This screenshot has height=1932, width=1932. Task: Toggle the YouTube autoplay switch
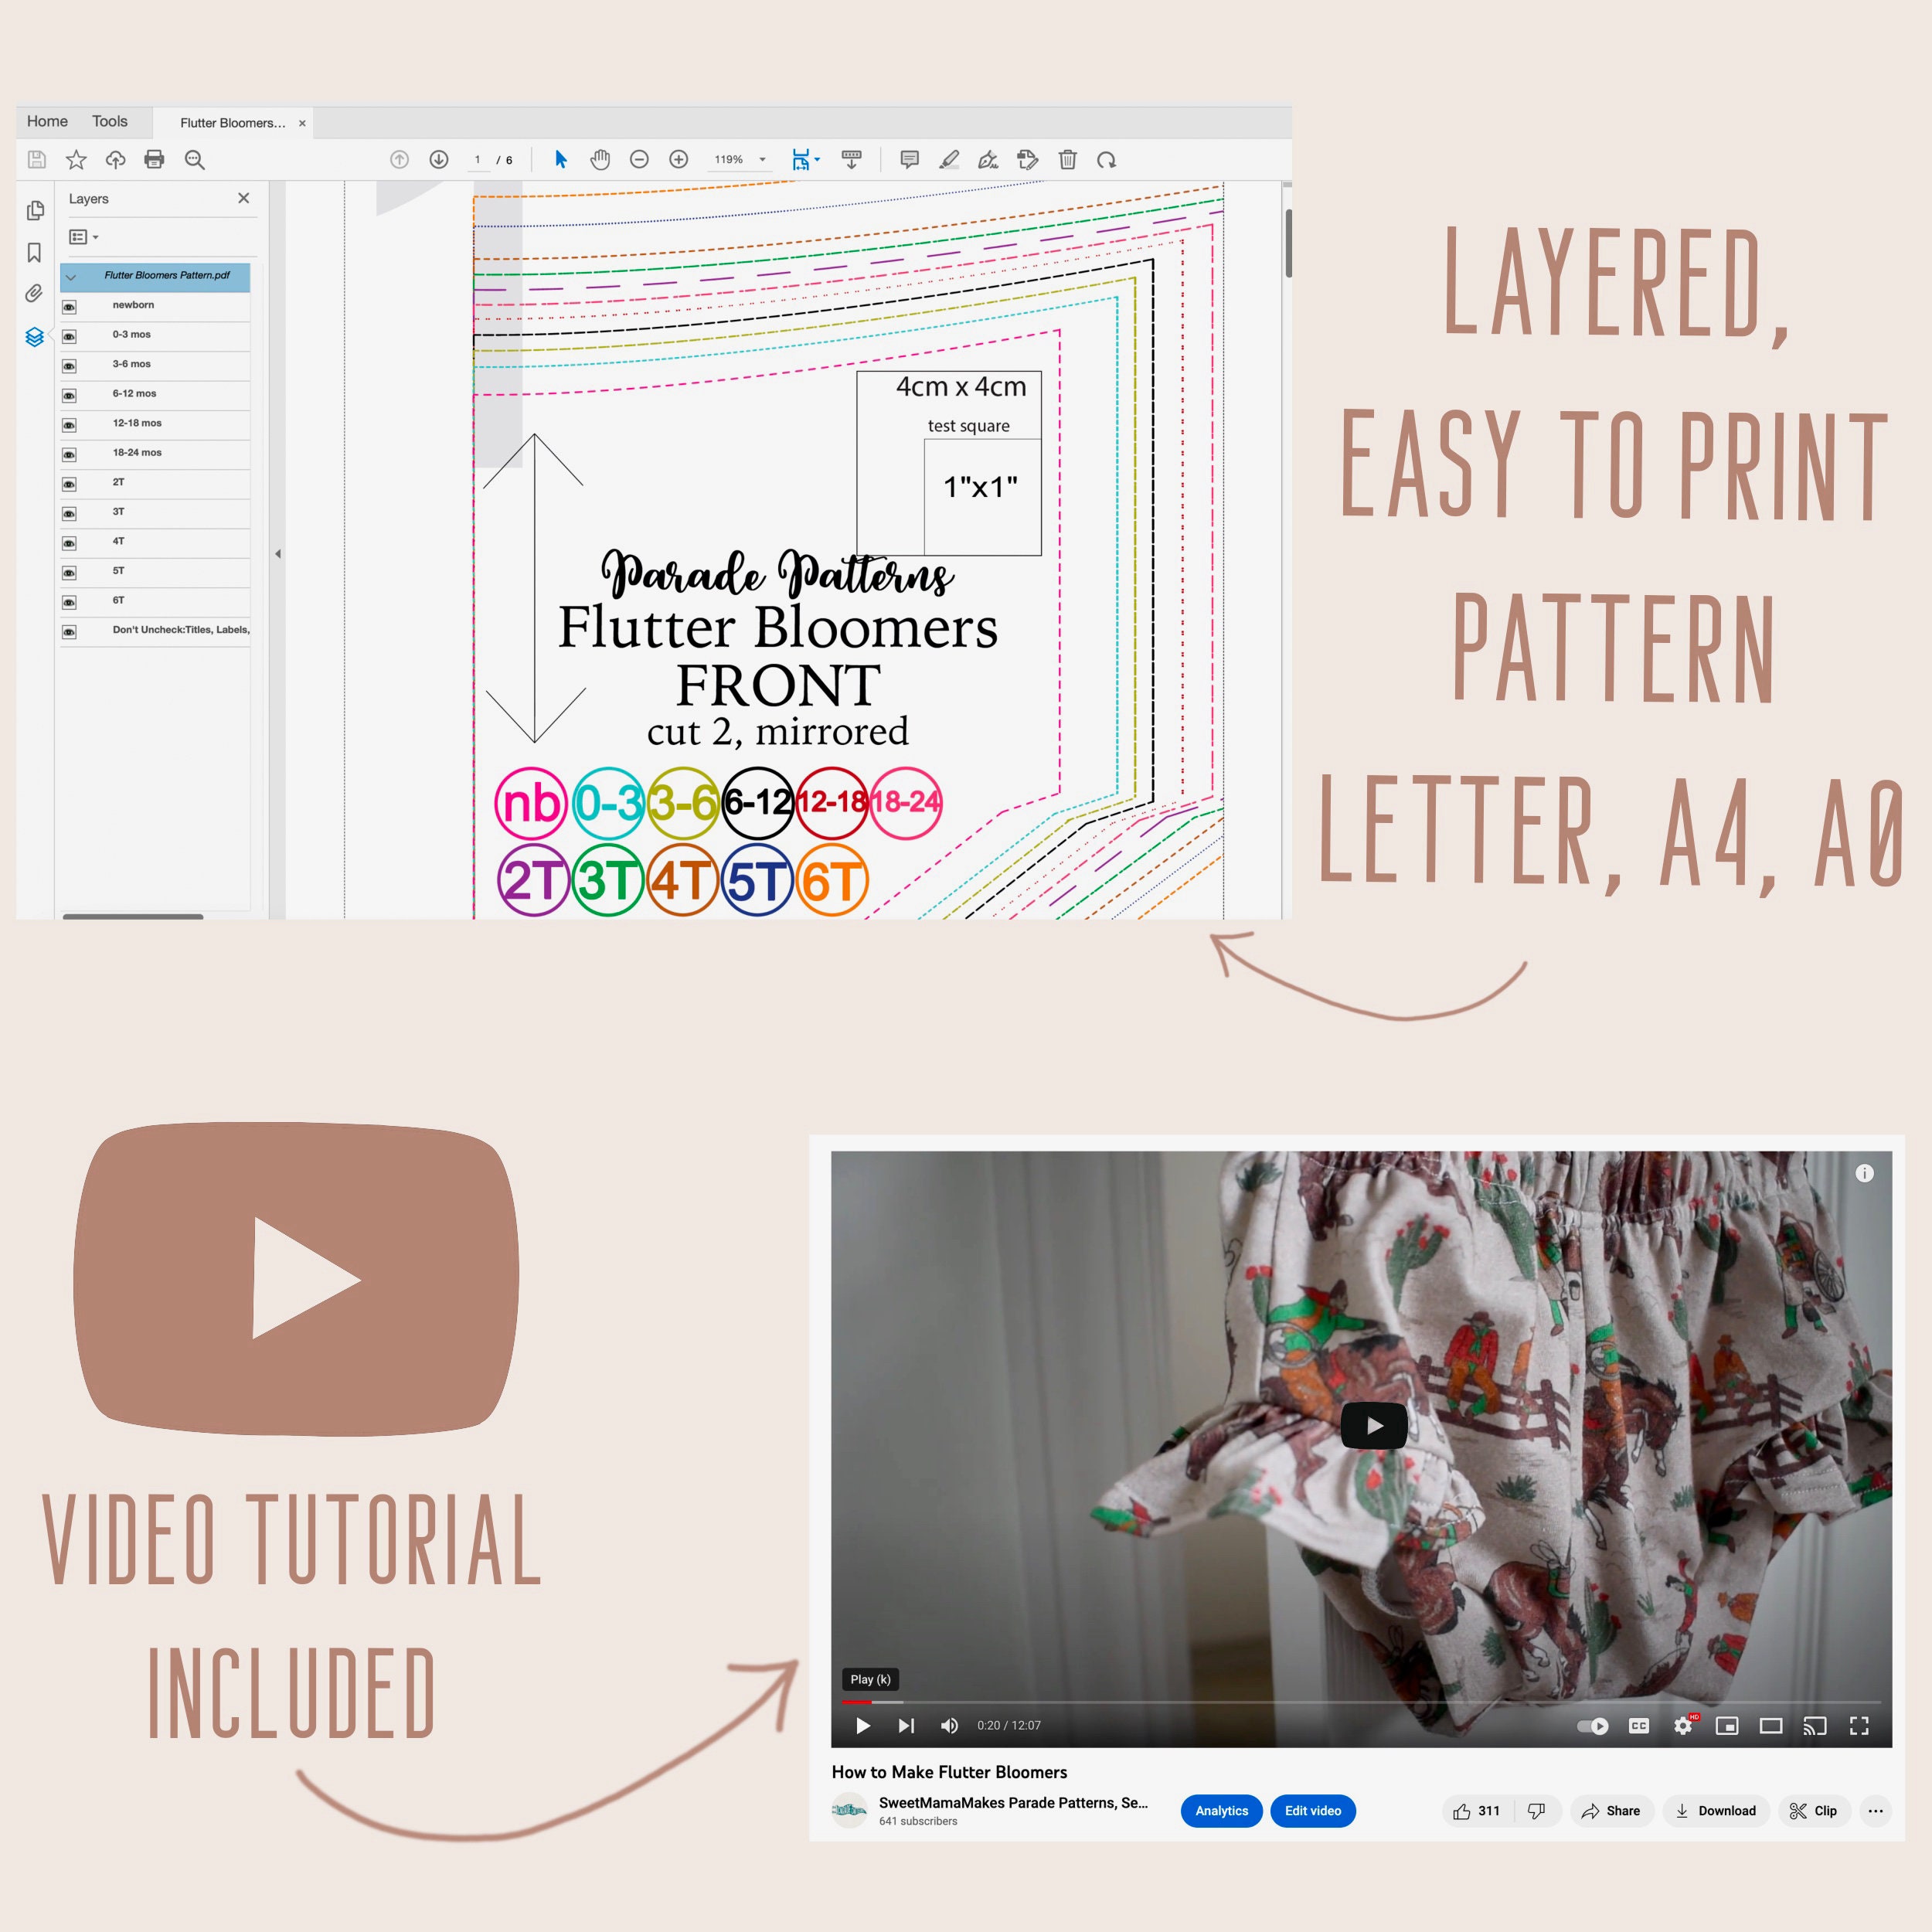1593,1725
